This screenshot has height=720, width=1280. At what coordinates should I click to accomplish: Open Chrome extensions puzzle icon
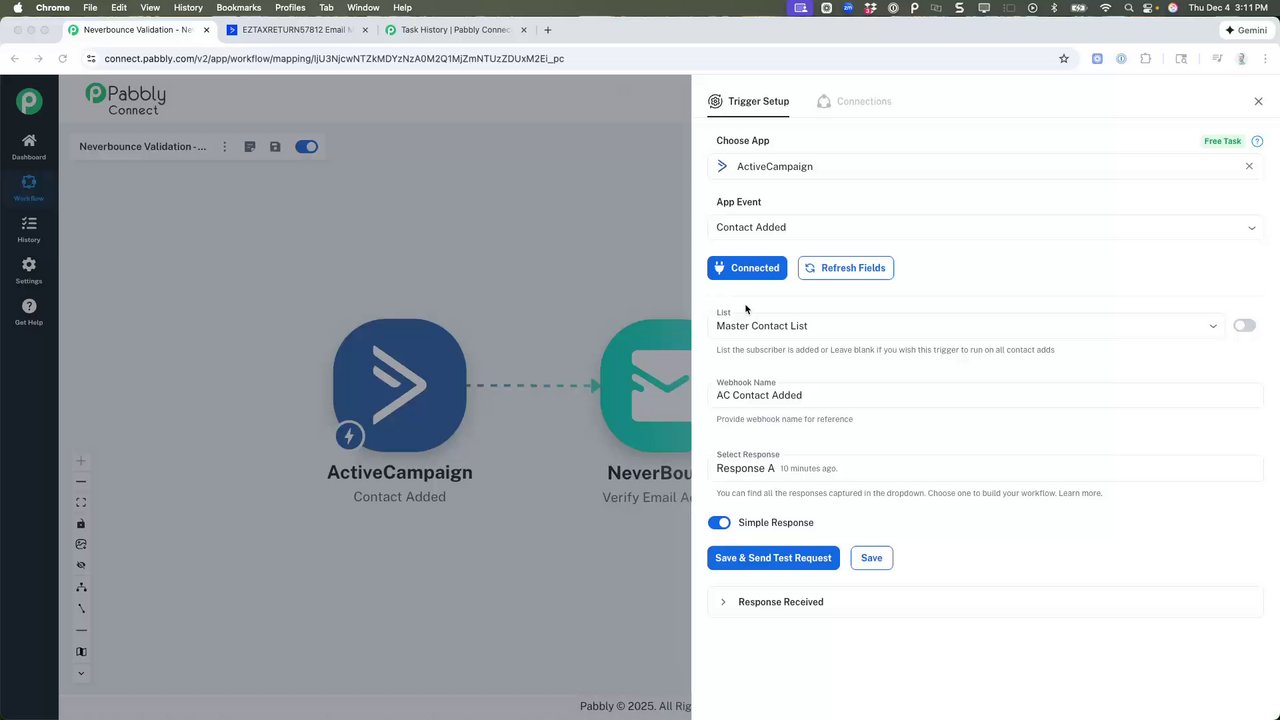click(x=1146, y=59)
